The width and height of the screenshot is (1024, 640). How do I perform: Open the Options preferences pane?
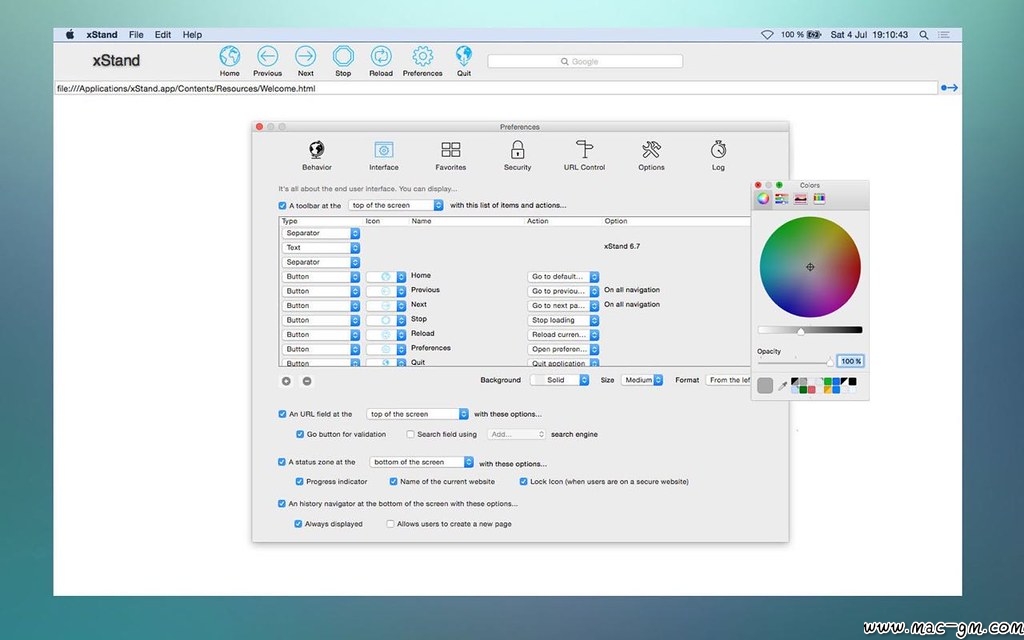(x=651, y=155)
